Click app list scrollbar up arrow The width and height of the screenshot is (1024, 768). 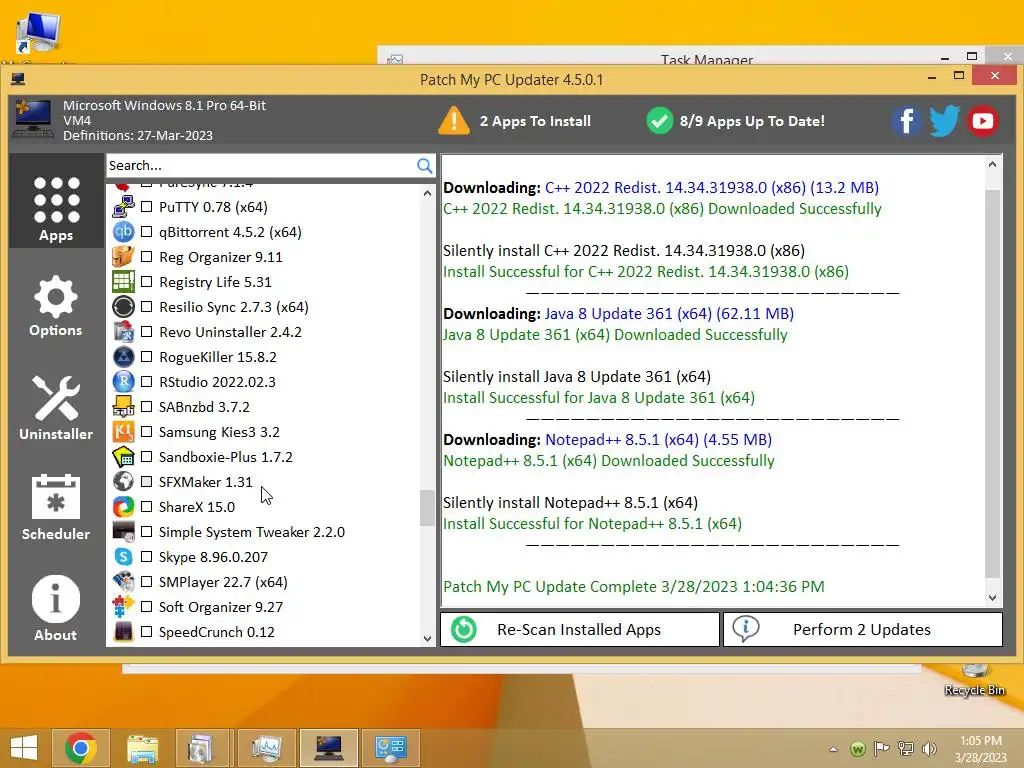point(427,193)
